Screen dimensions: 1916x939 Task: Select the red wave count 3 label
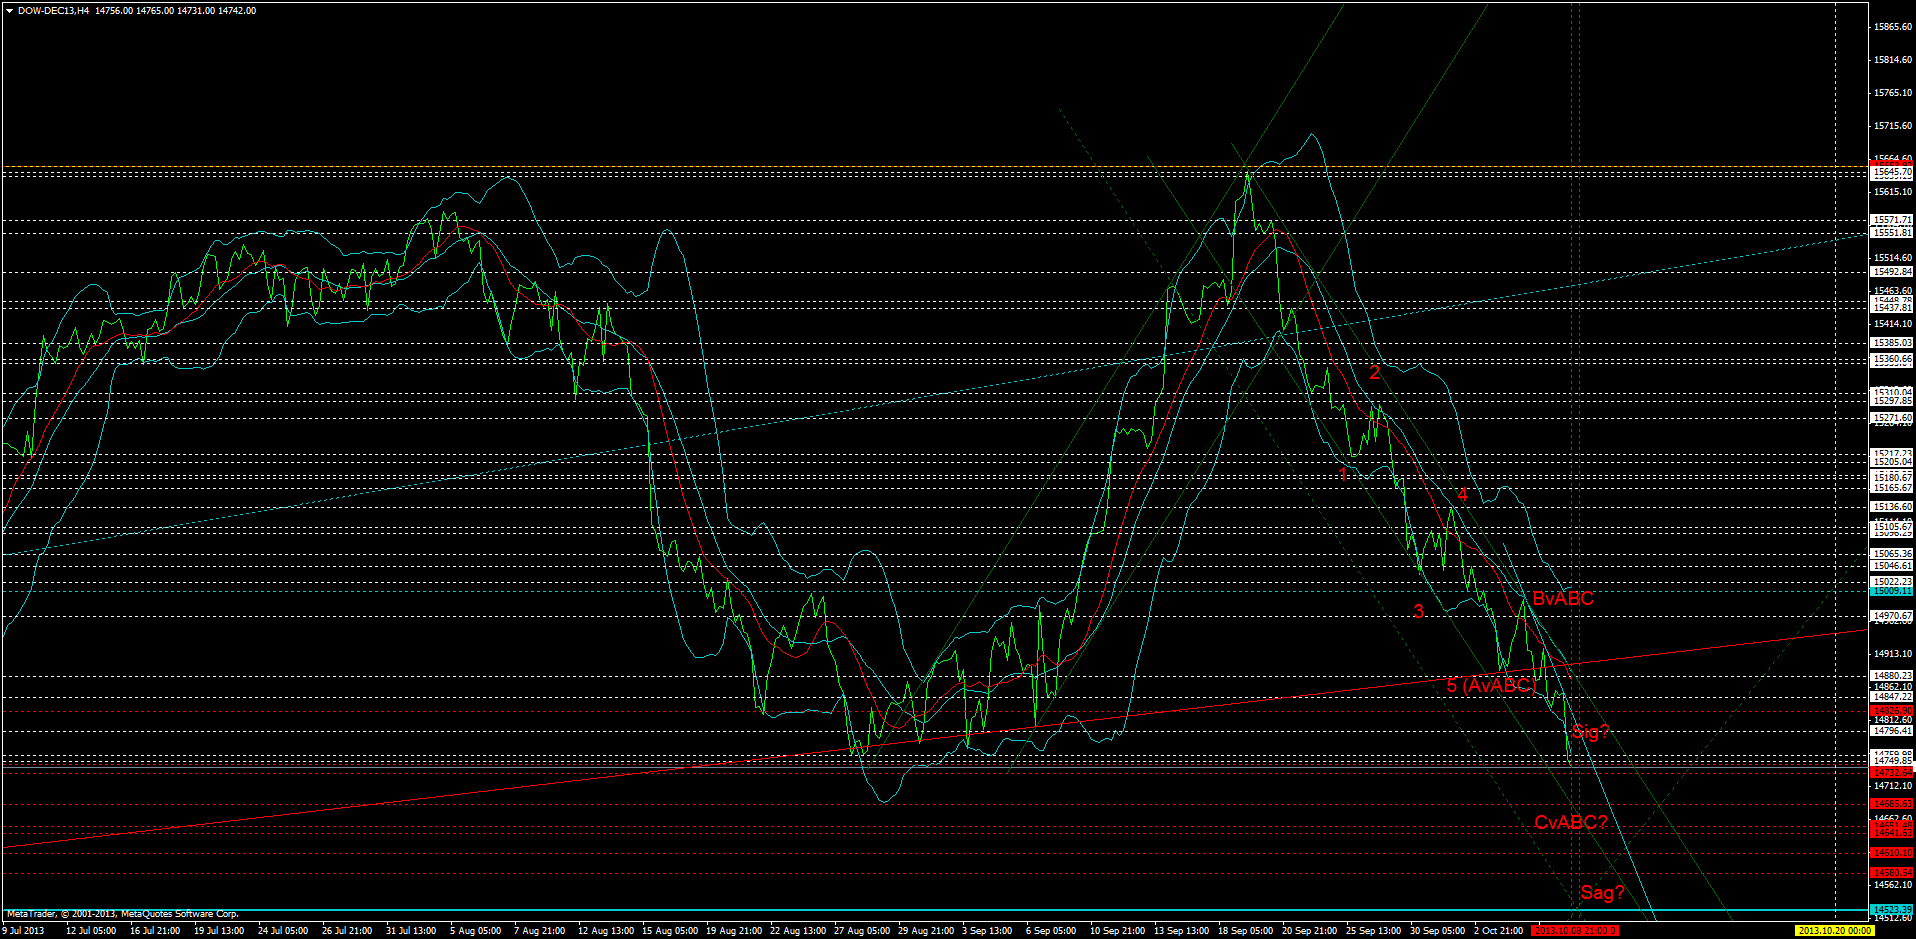(1418, 611)
